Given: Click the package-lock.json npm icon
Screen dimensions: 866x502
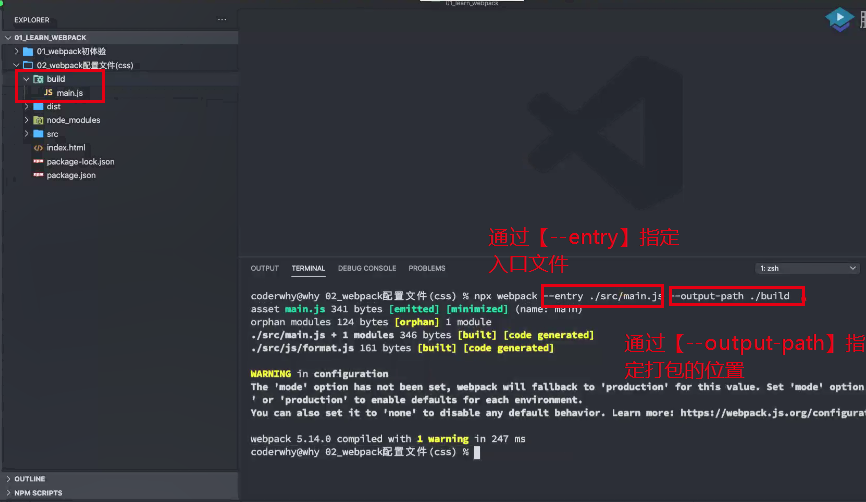Looking at the screenshot, I should [38, 161].
